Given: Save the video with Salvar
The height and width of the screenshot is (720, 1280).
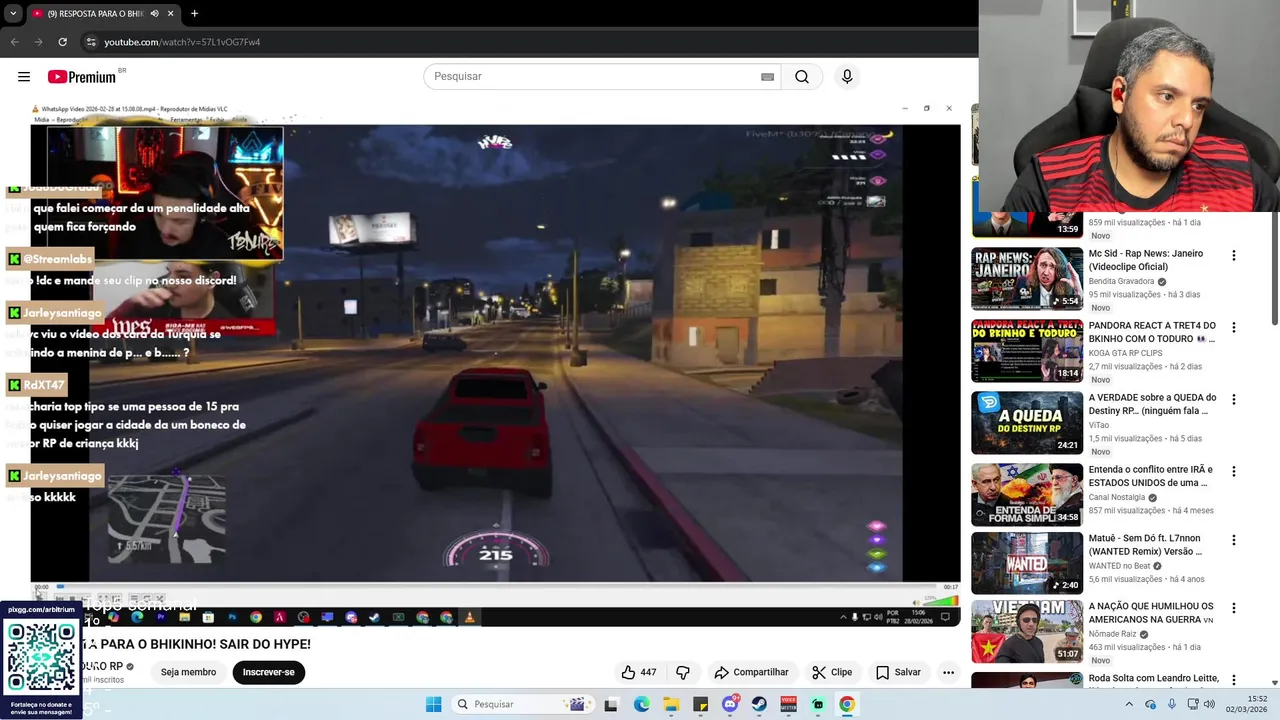Looking at the screenshot, I should point(898,672).
